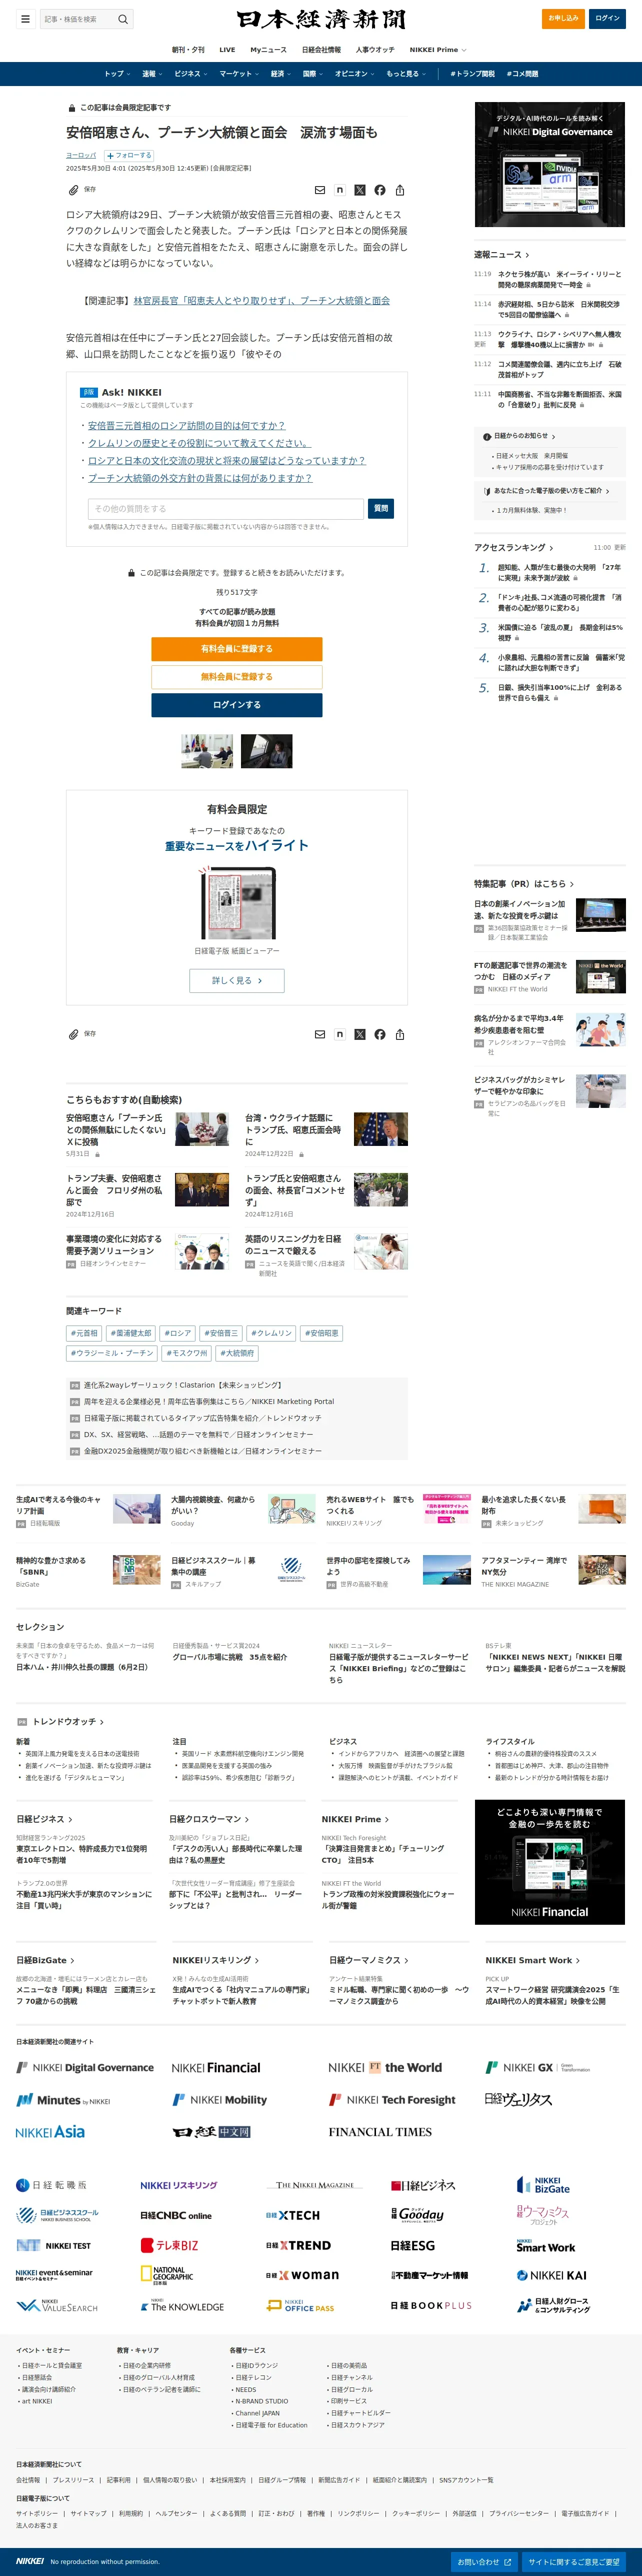Viewport: 642px width, 2576px height.
Task: Expand the 速報 navigation dropdown
Action: click(x=152, y=74)
